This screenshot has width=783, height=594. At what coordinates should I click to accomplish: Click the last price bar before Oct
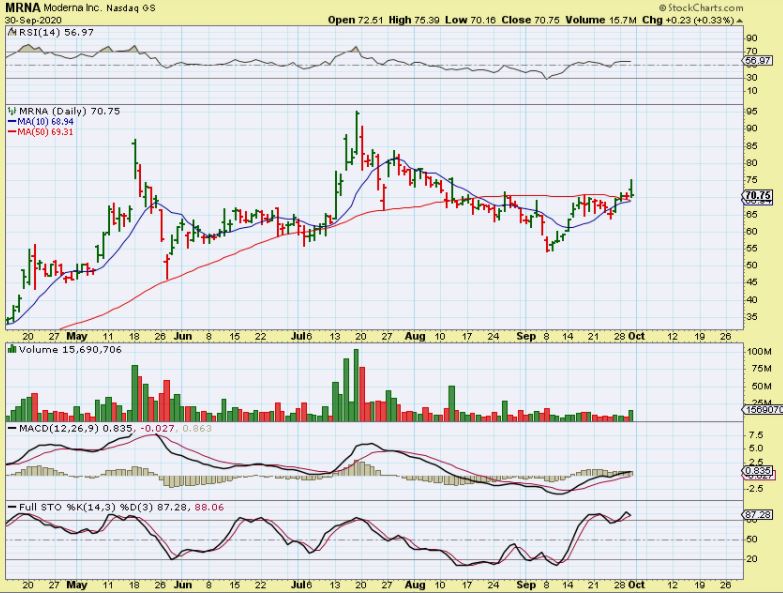pos(632,188)
